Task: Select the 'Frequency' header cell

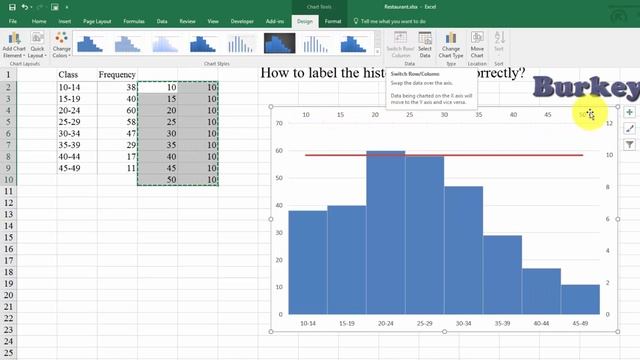Action: coord(117,75)
